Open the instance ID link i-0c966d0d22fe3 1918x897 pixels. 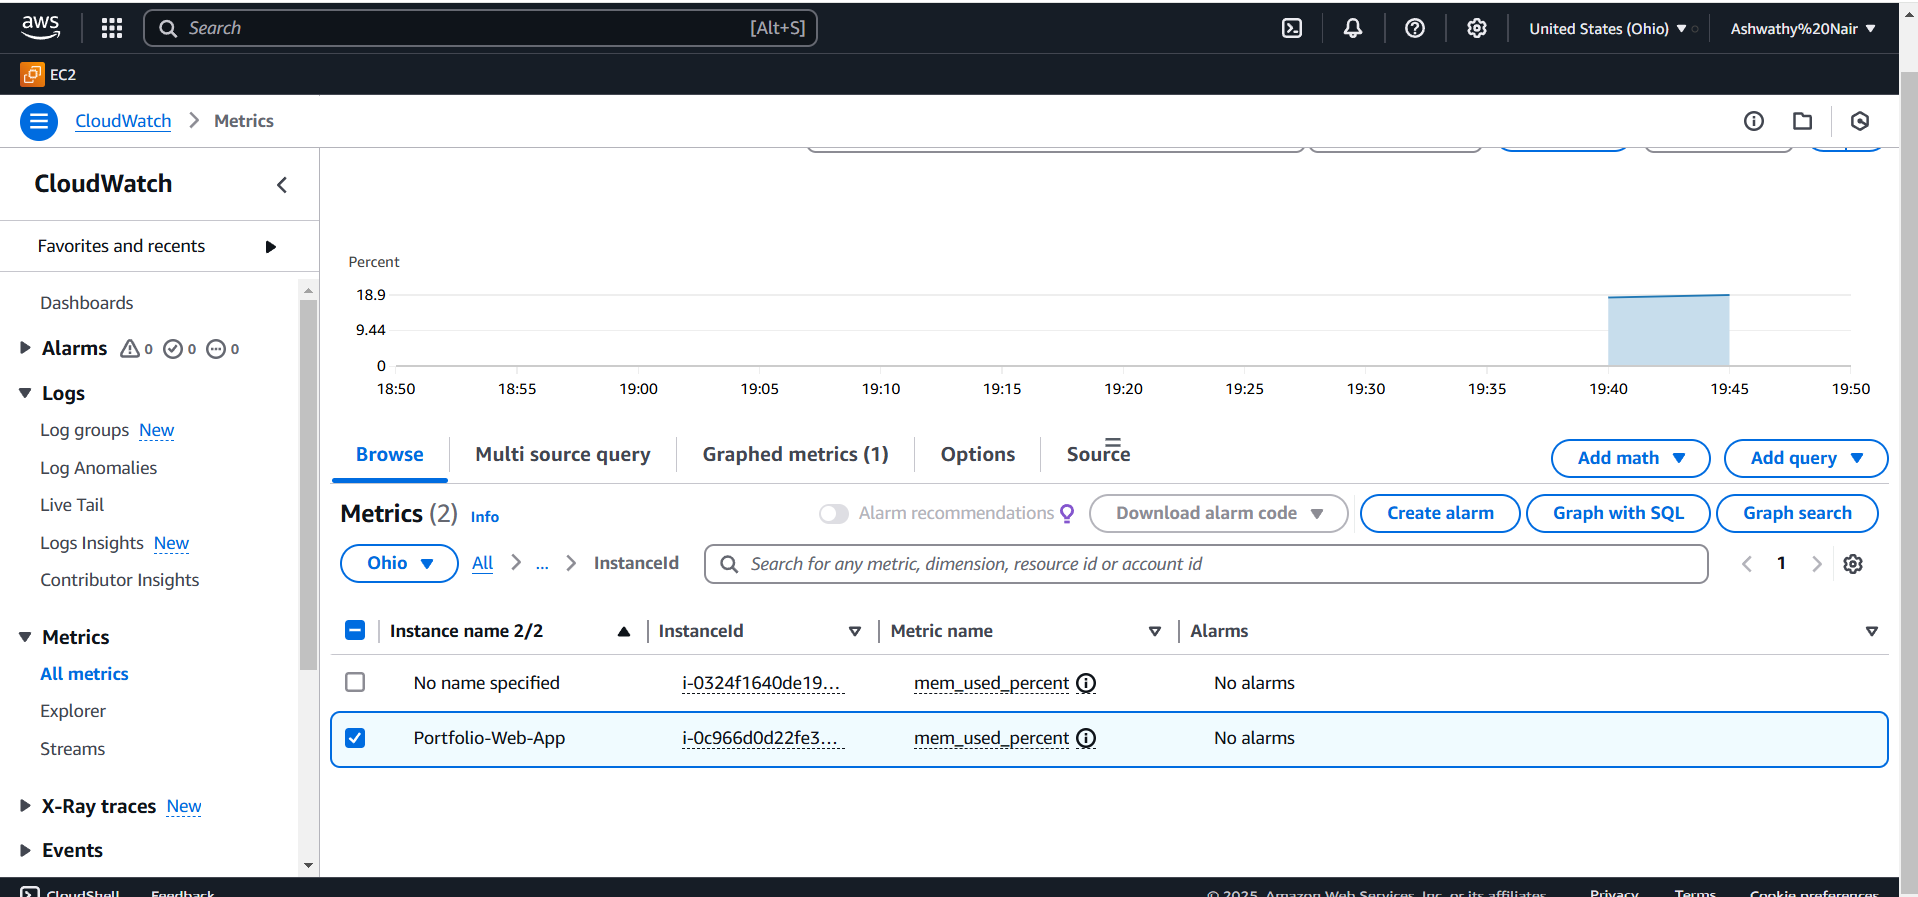pyautogui.click(x=763, y=738)
